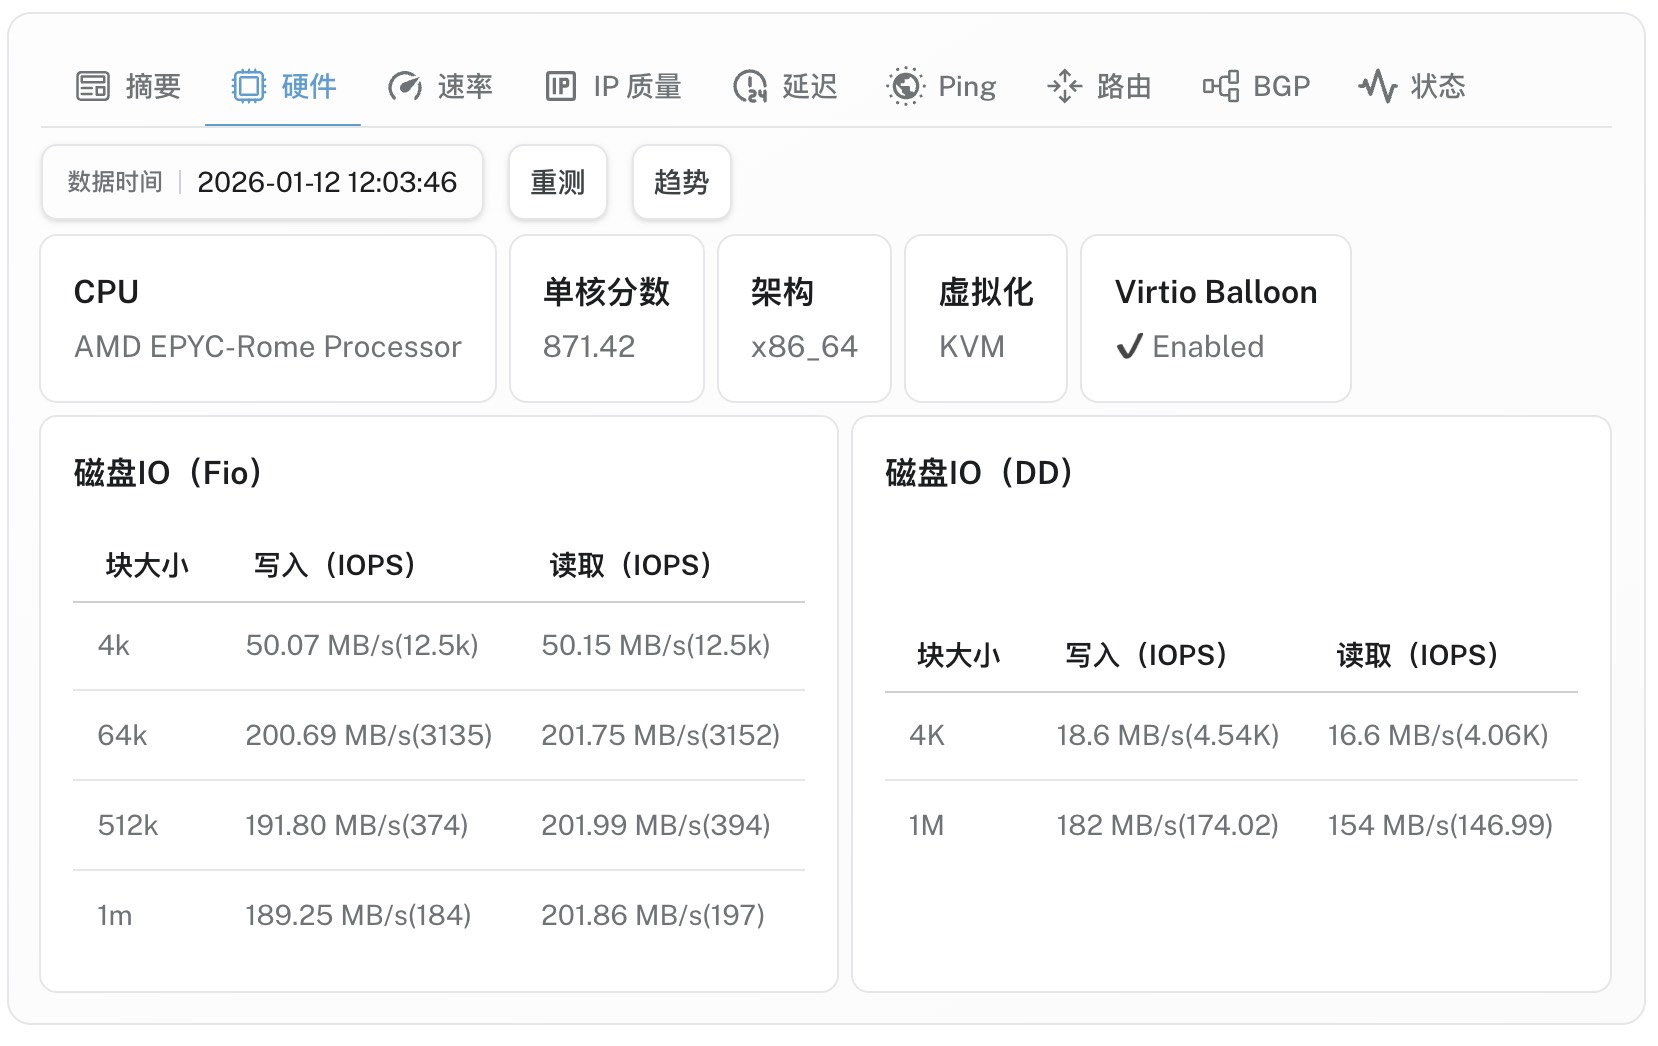Switch to the 摘要 tab
The width and height of the screenshot is (1658, 1046).
coord(152,86)
